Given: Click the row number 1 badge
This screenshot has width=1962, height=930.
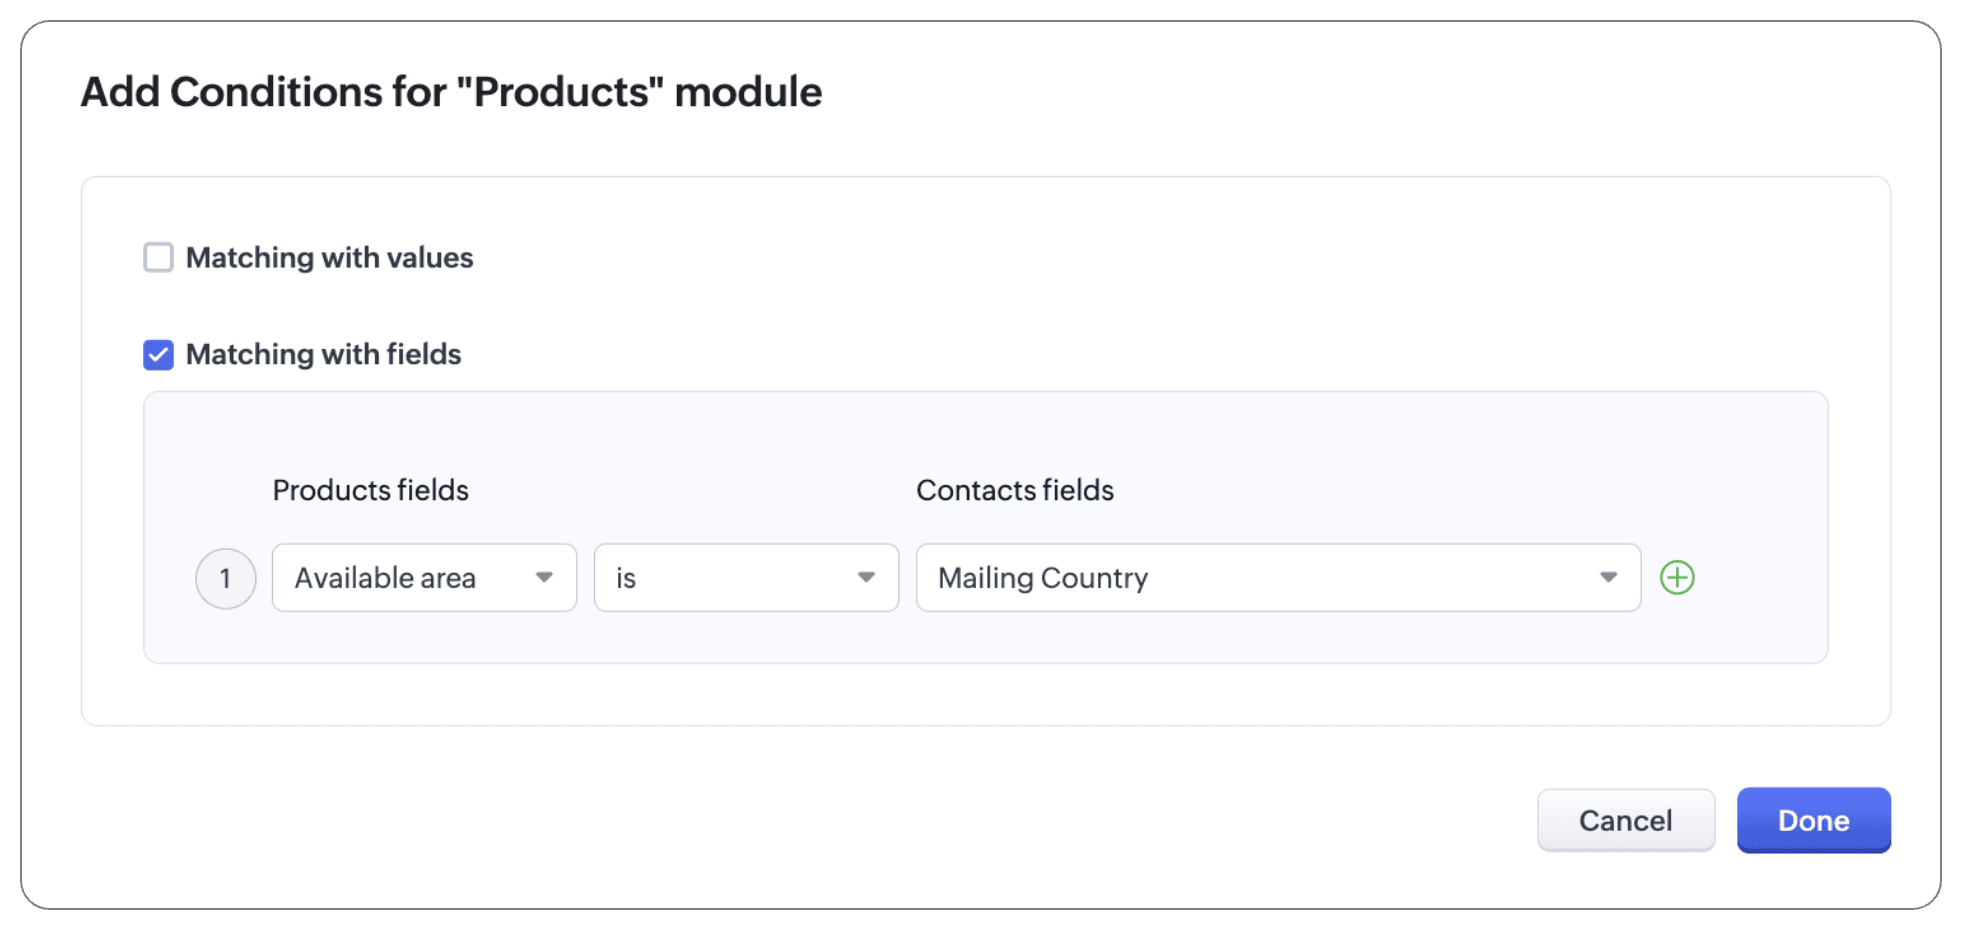Looking at the screenshot, I should (x=225, y=578).
